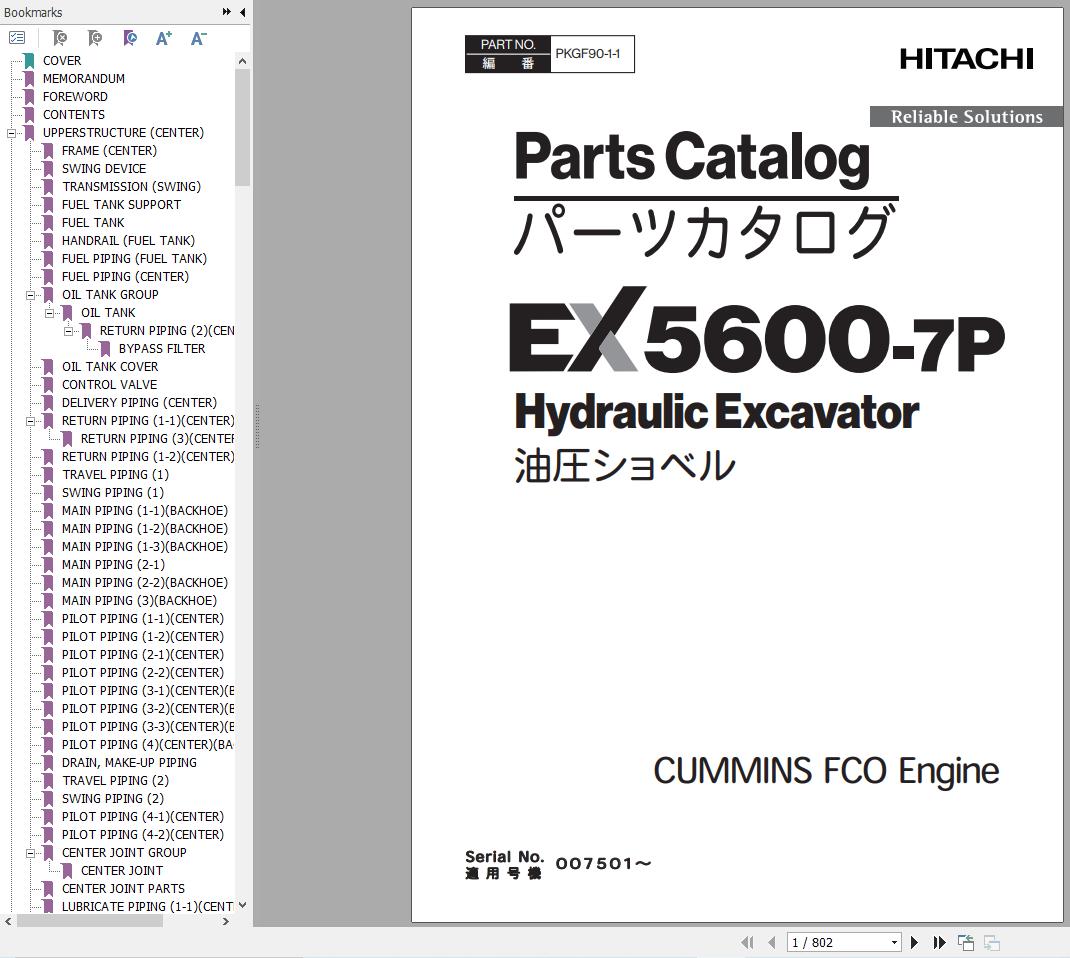Click the panel splitter grip handle
Viewport: 1070px width, 958px height.
(257, 426)
